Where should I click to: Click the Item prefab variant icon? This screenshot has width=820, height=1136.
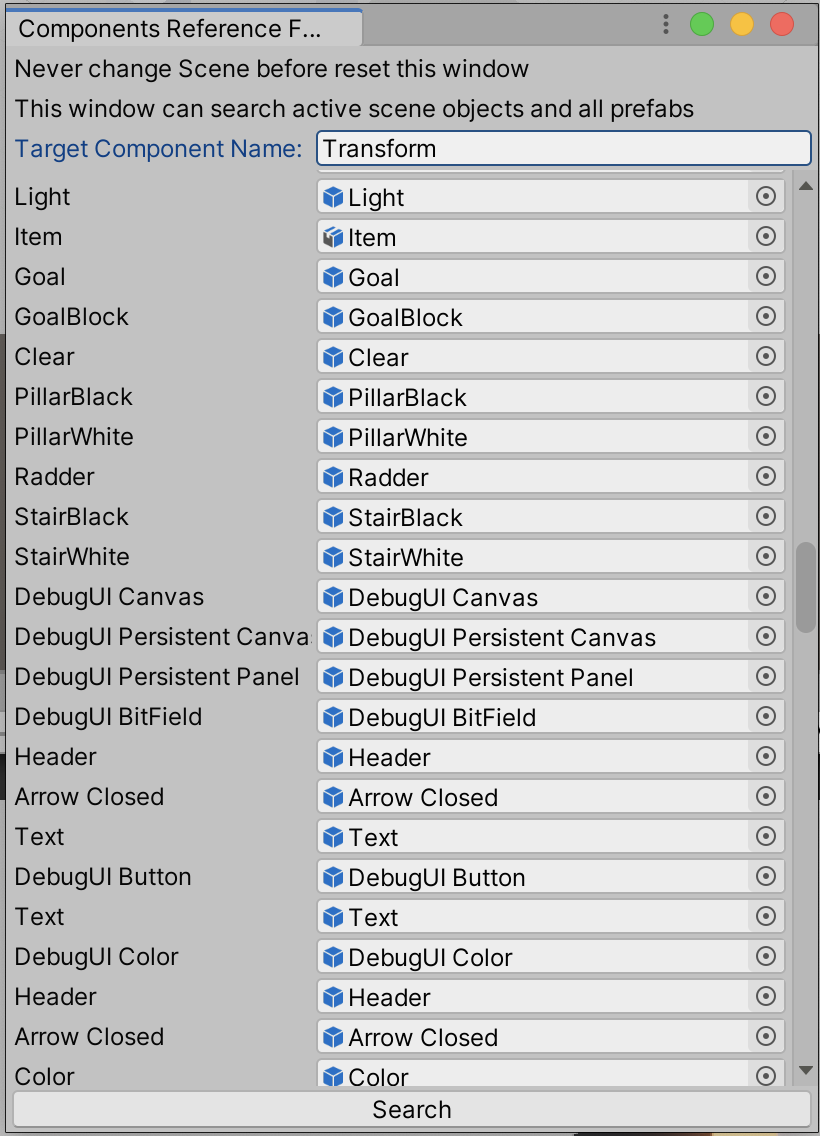(333, 237)
